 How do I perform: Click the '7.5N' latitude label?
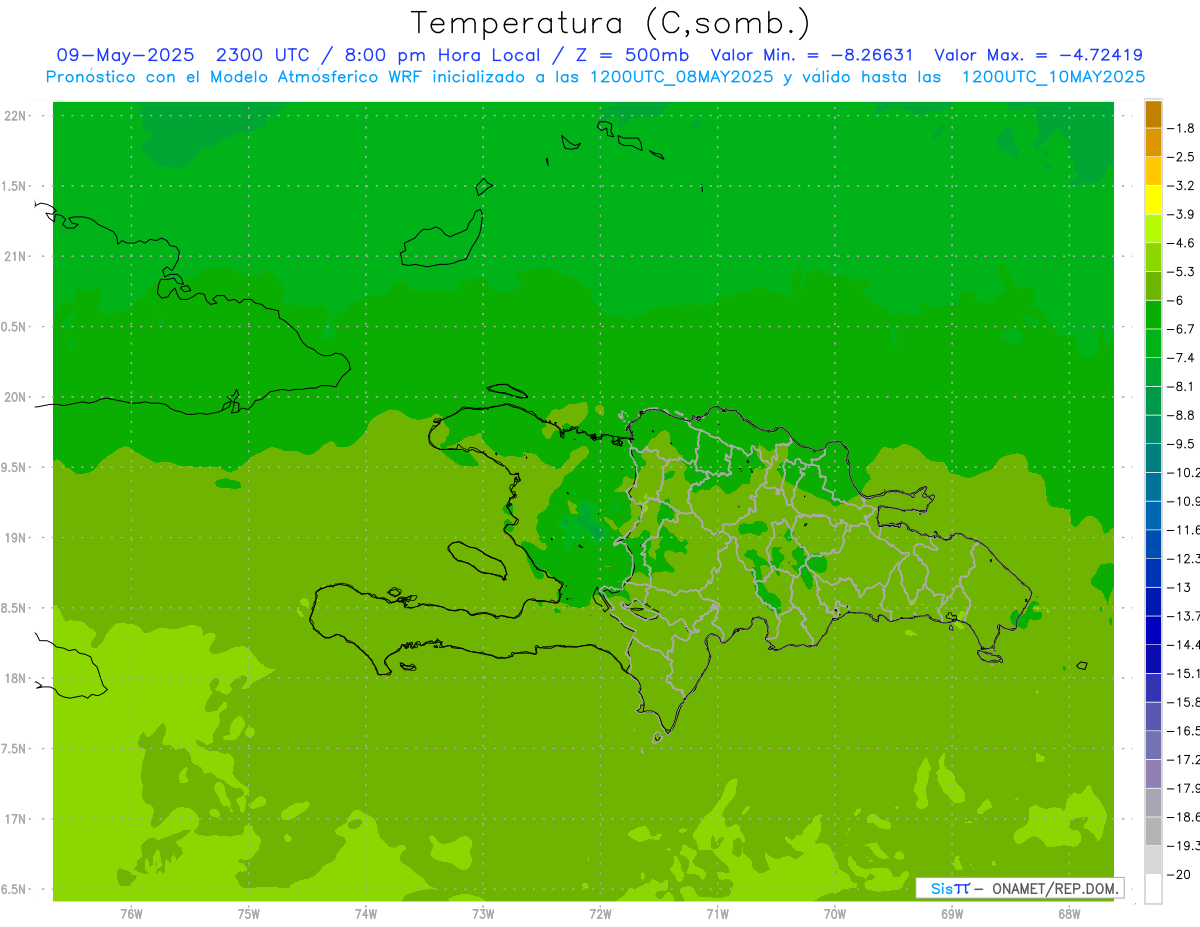14,749
